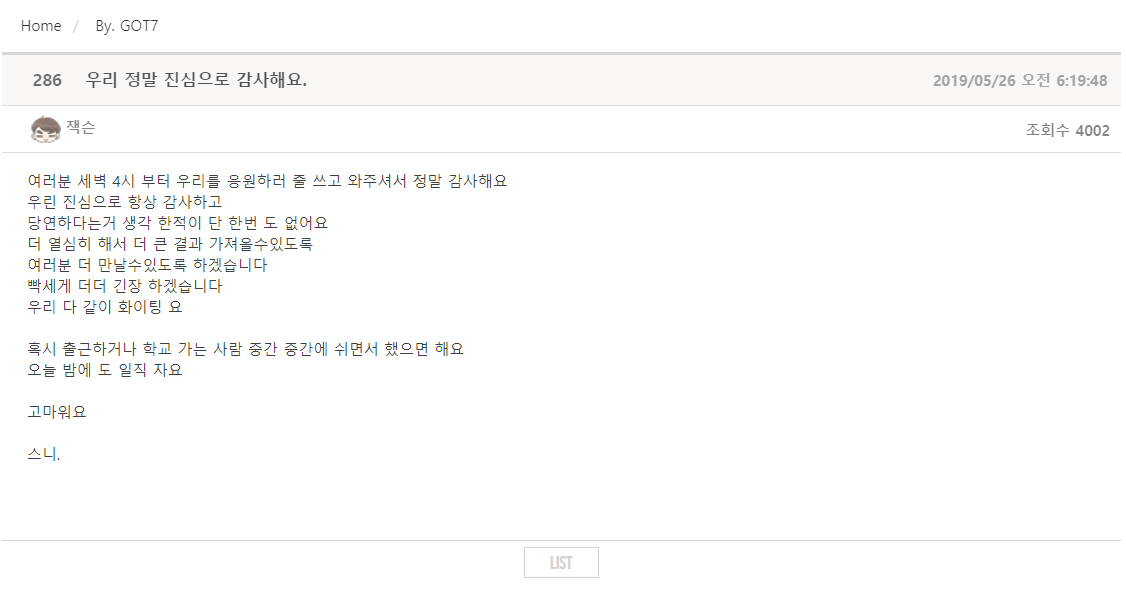The height and width of the screenshot is (591, 1126).
Task: Click the 조회수 4002 view count
Action: tap(1067, 130)
